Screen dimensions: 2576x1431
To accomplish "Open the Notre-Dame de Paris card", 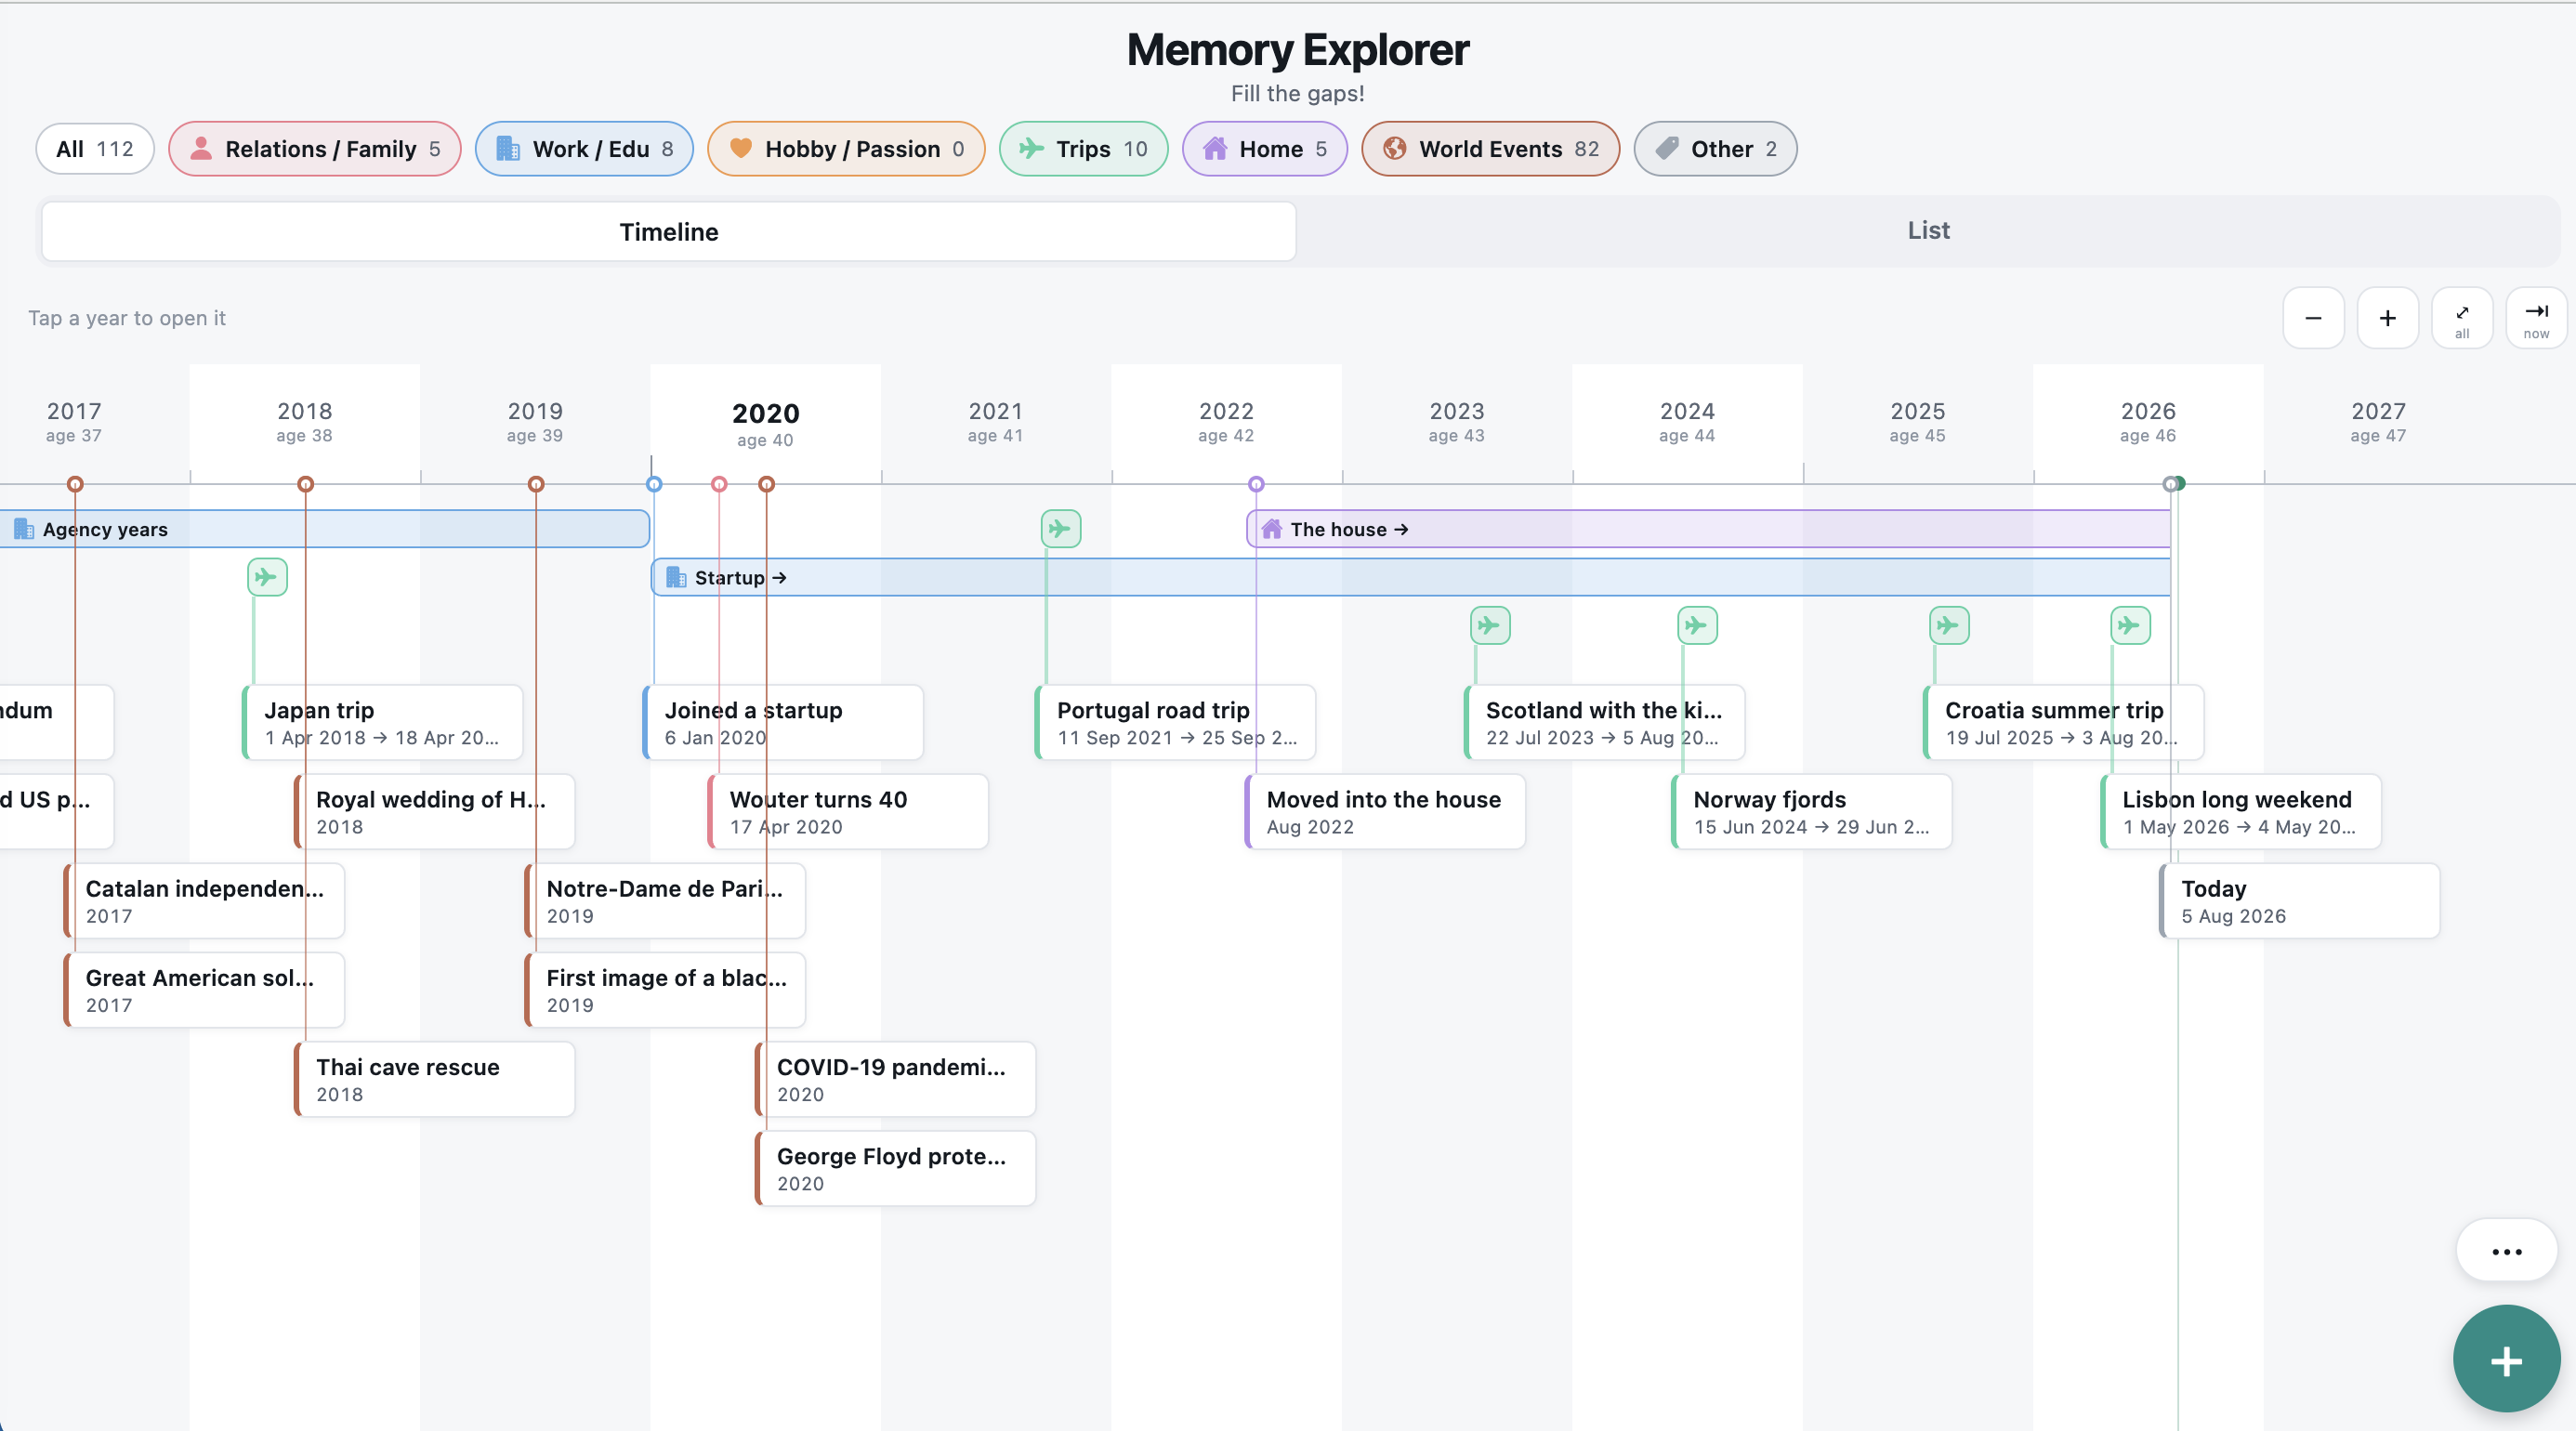I will [x=665, y=901].
